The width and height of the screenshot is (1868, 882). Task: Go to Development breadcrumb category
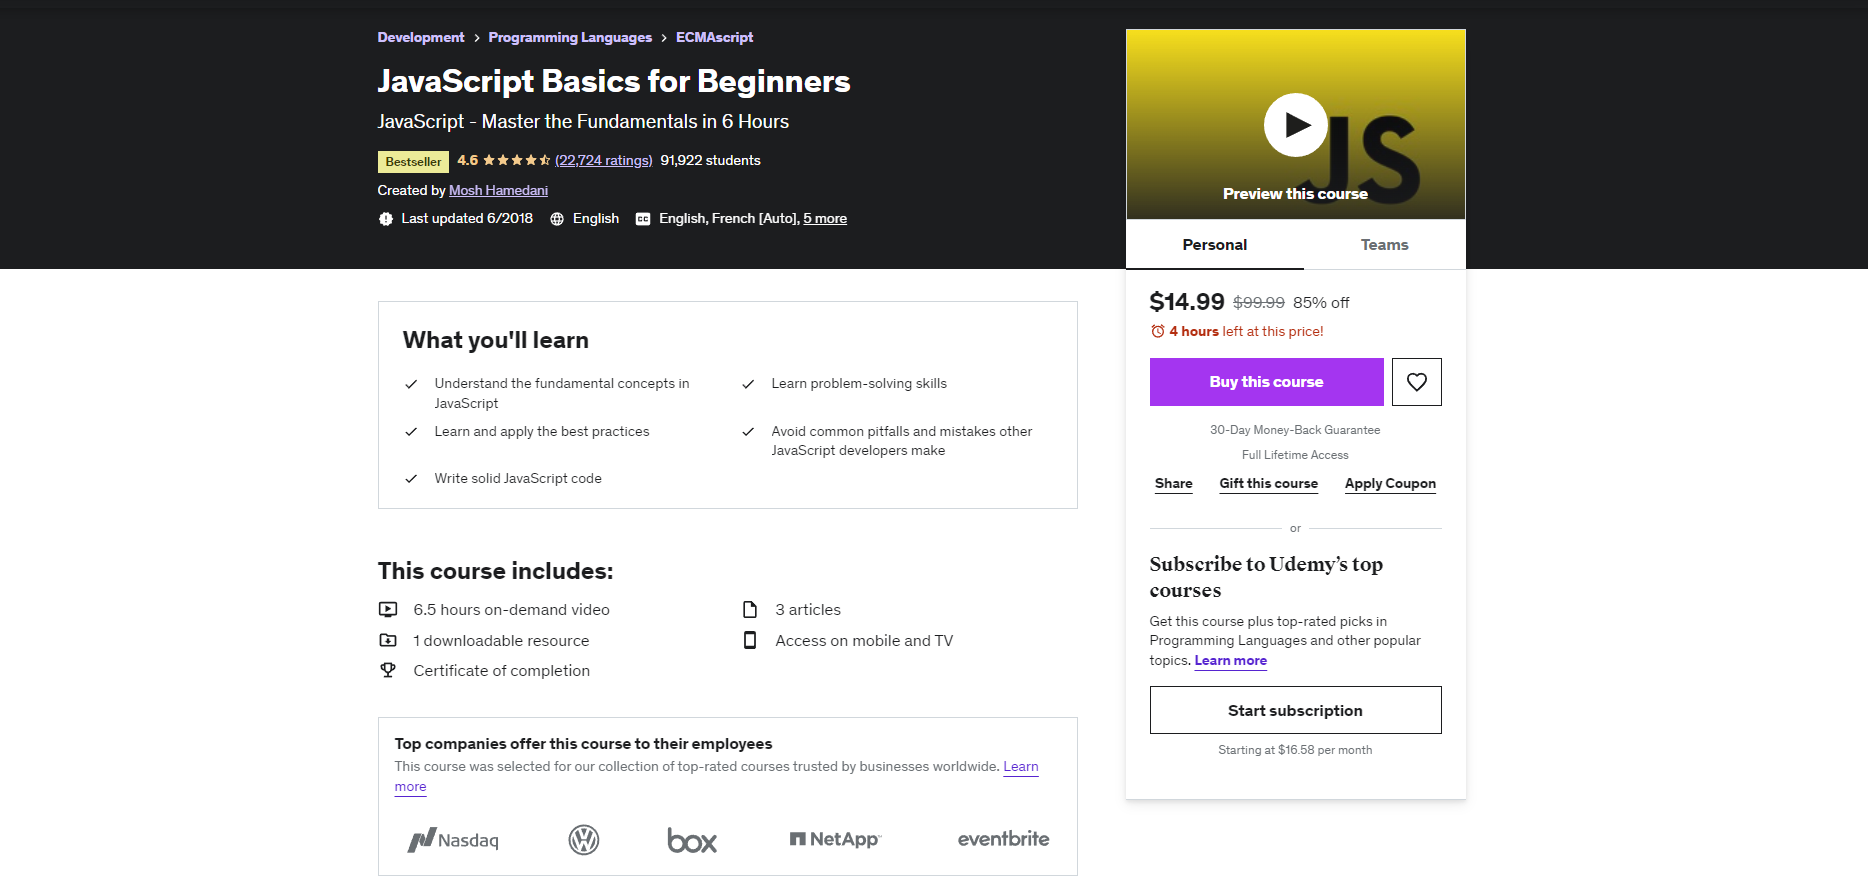421,37
